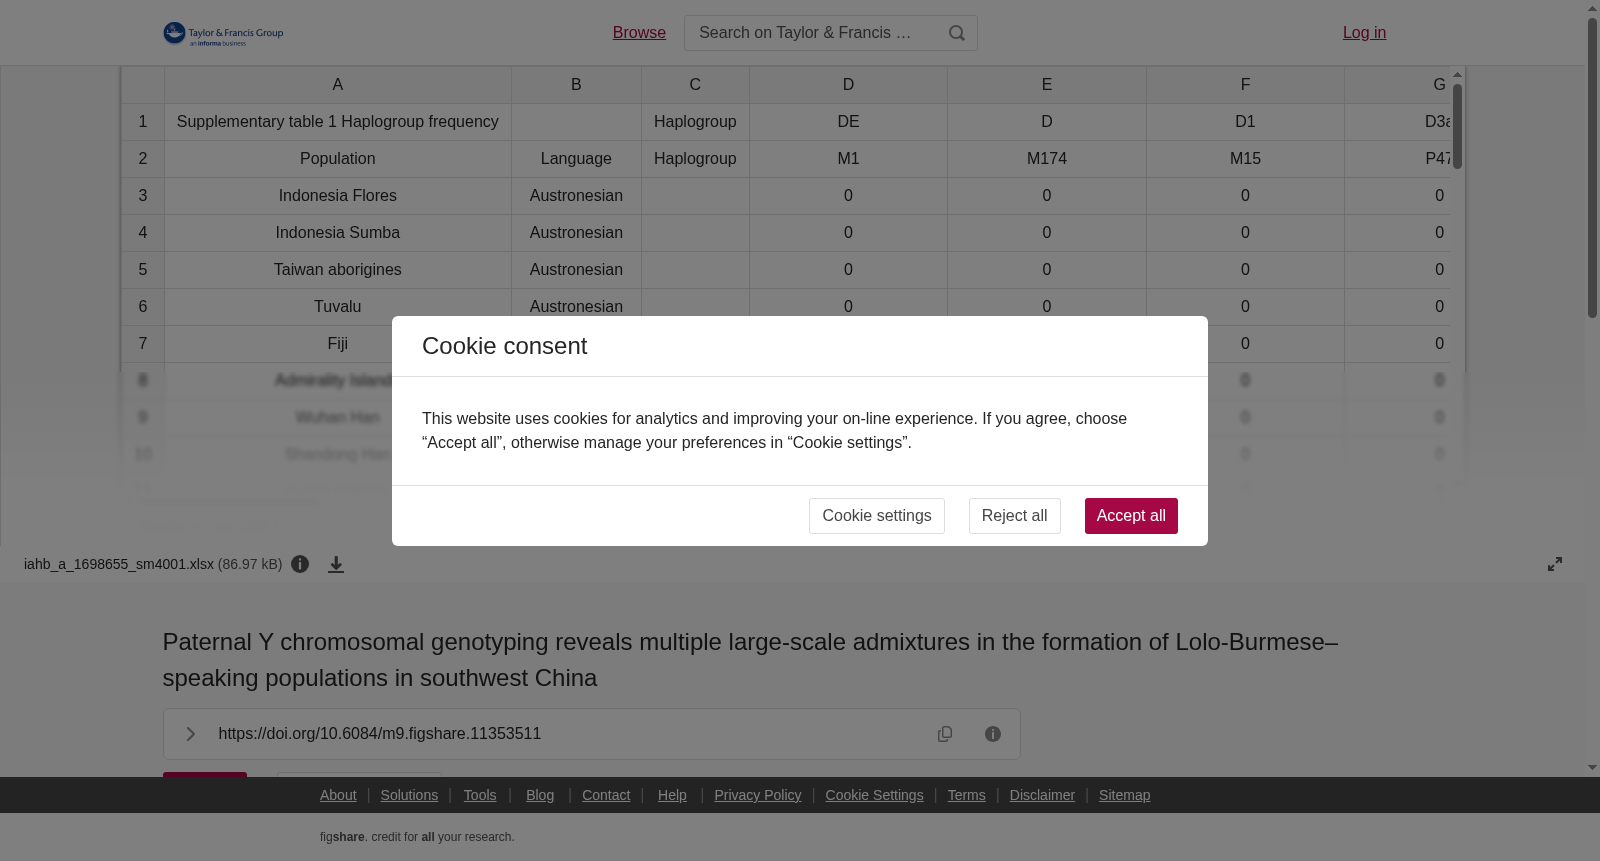
Task: Click the 'Population' cell
Action: (x=338, y=159)
